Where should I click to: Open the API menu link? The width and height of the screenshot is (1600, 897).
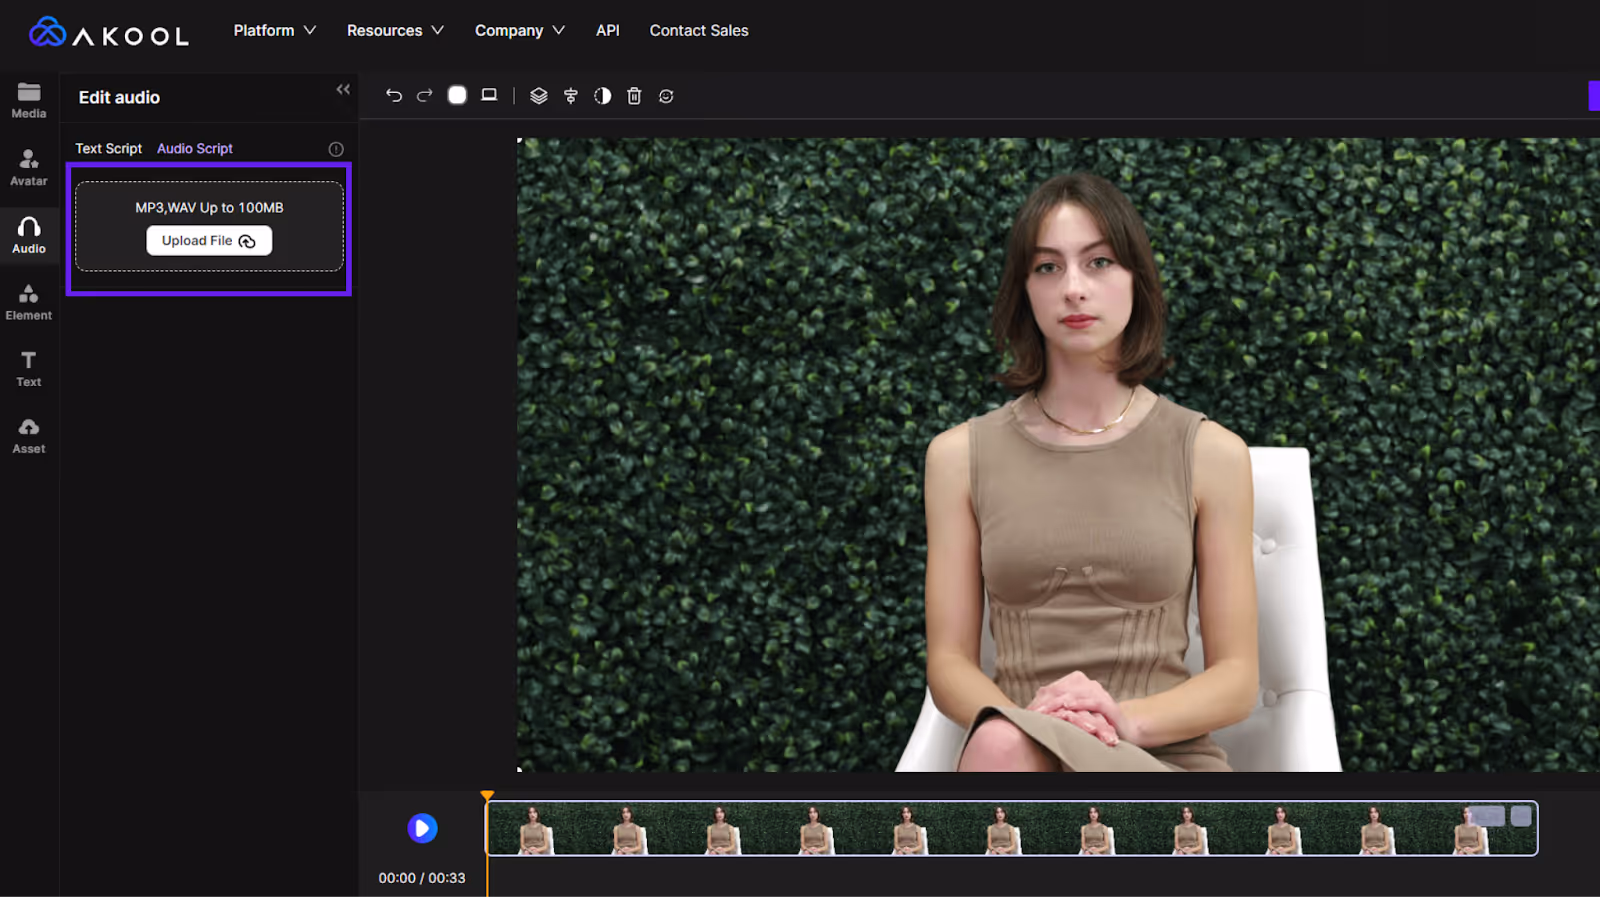(x=608, y=30)
